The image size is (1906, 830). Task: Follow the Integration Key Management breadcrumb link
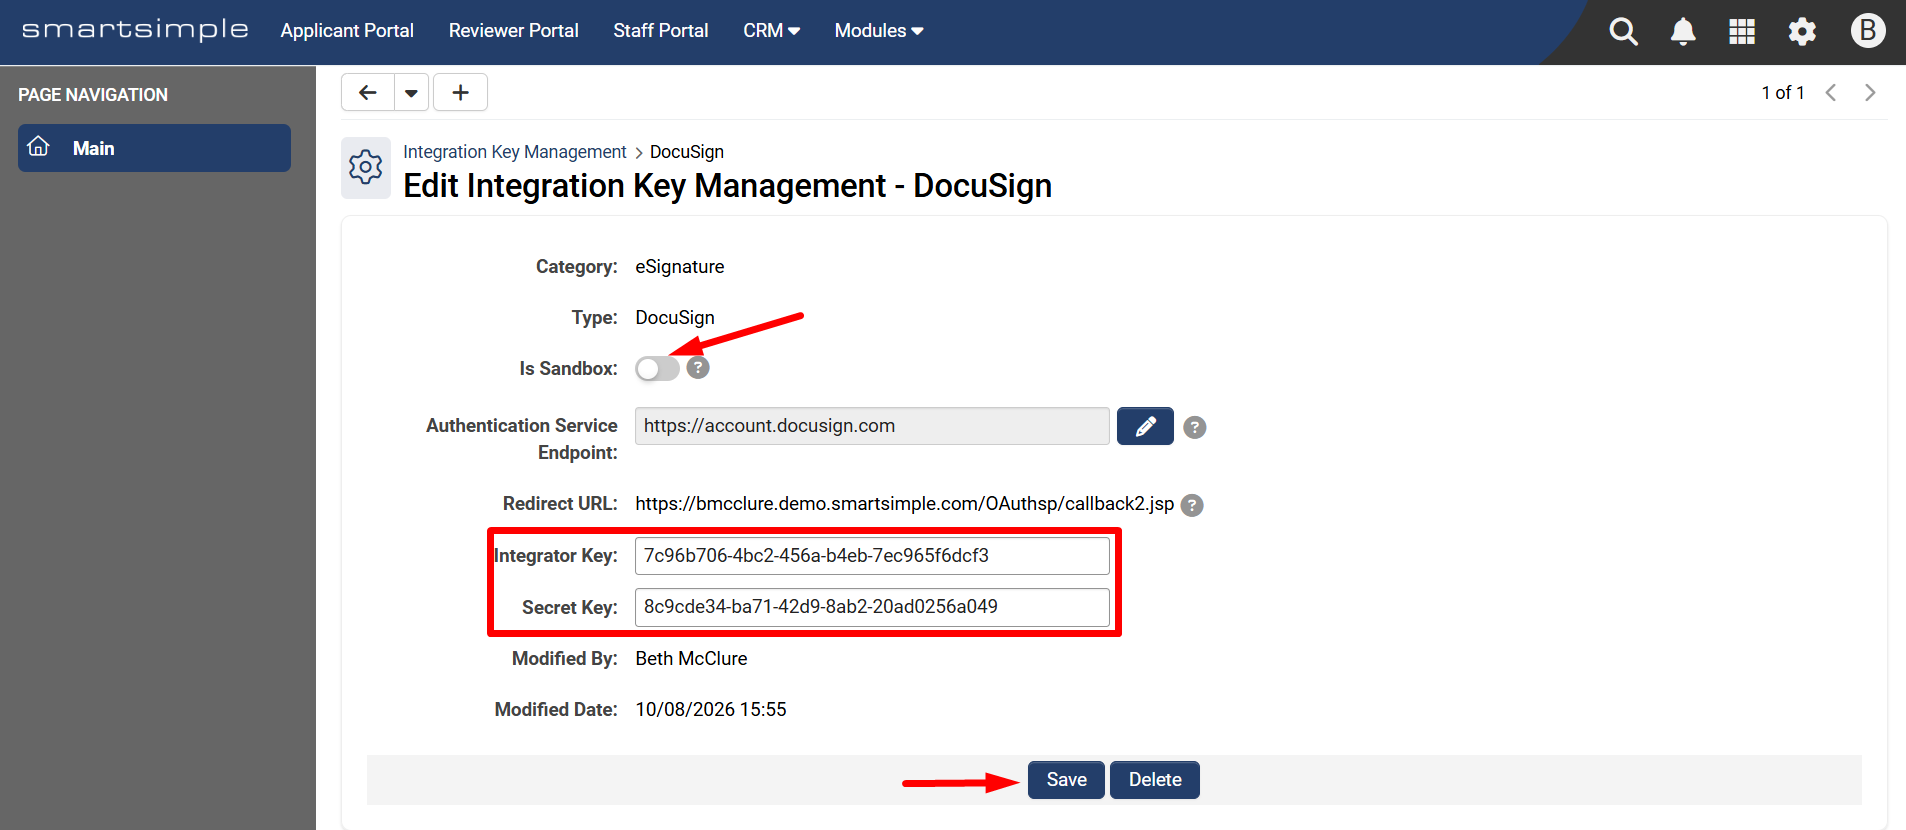(515, 152)
